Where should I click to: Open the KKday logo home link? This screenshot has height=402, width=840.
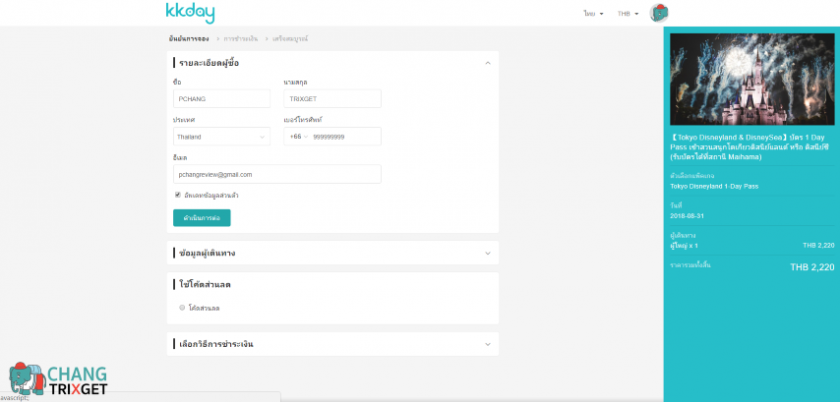click(x=190, y=12)
